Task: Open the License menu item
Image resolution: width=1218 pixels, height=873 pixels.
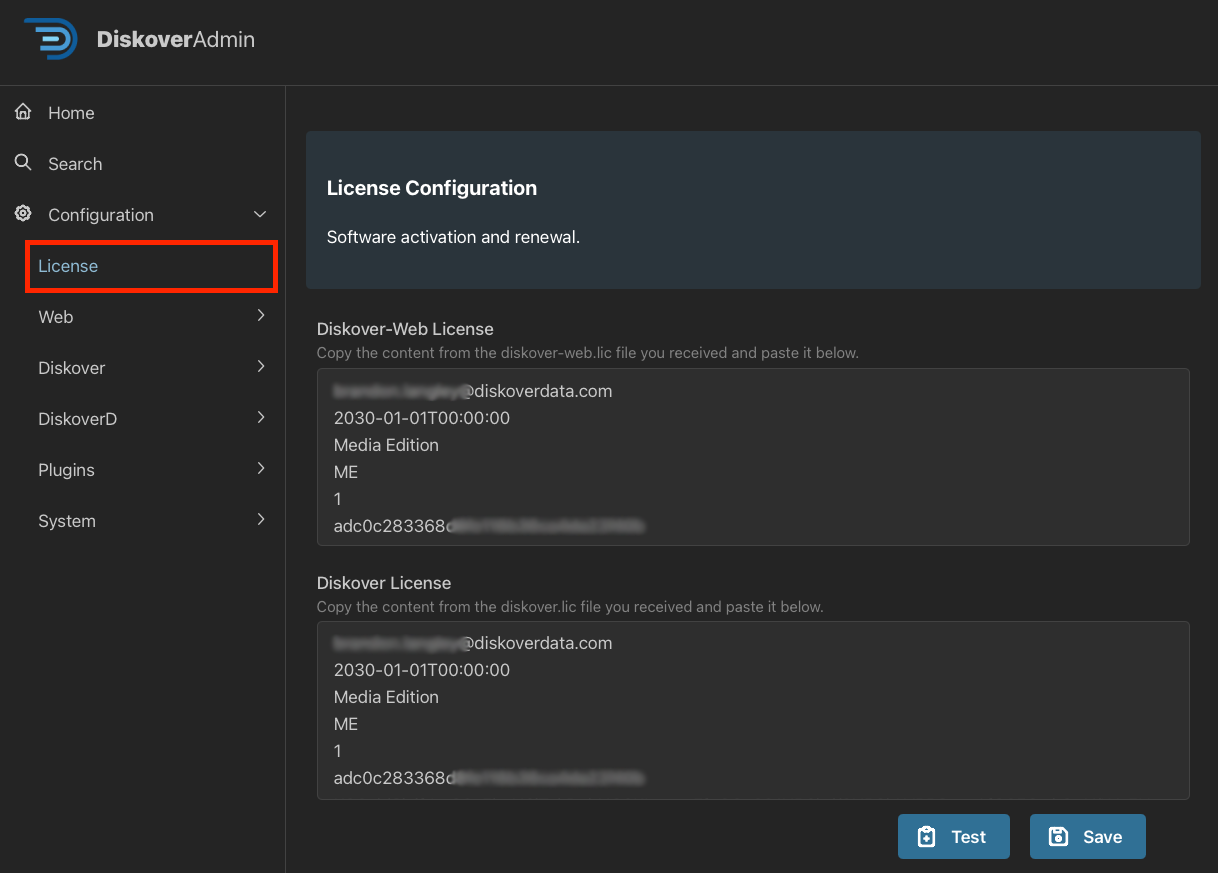Action: click(x=68, y=266)
